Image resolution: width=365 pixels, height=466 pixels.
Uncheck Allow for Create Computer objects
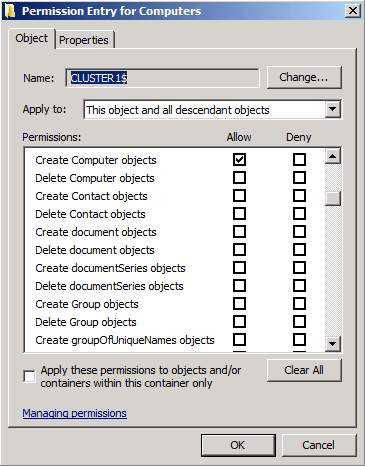pyautogui.click(x=239, y=160)
